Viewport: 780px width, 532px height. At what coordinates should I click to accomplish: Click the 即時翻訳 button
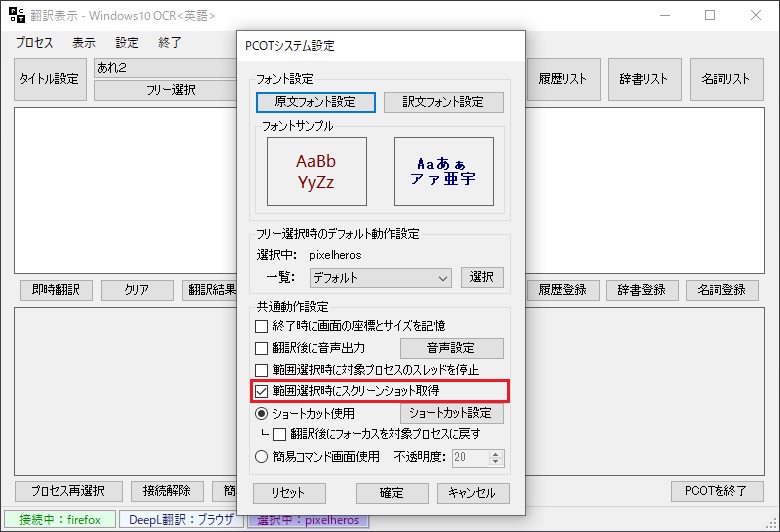coord(56,290)
